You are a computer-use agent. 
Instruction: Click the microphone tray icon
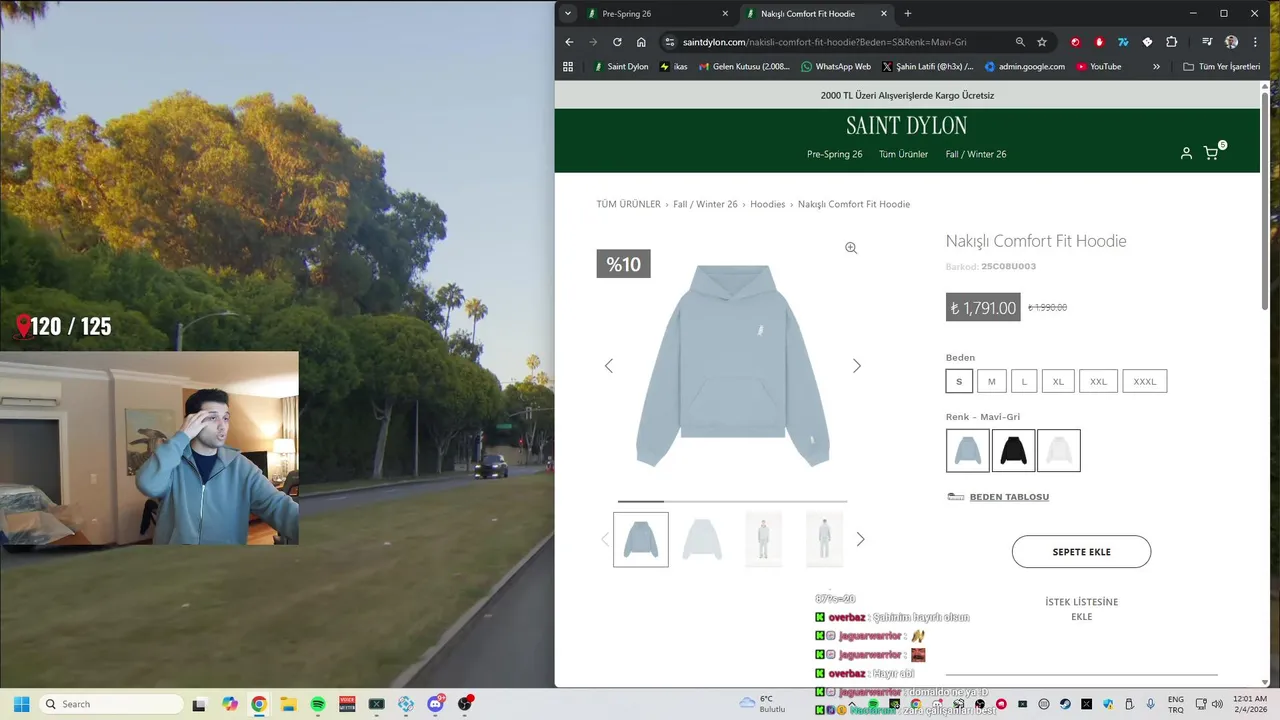(x=1151, y=704)
